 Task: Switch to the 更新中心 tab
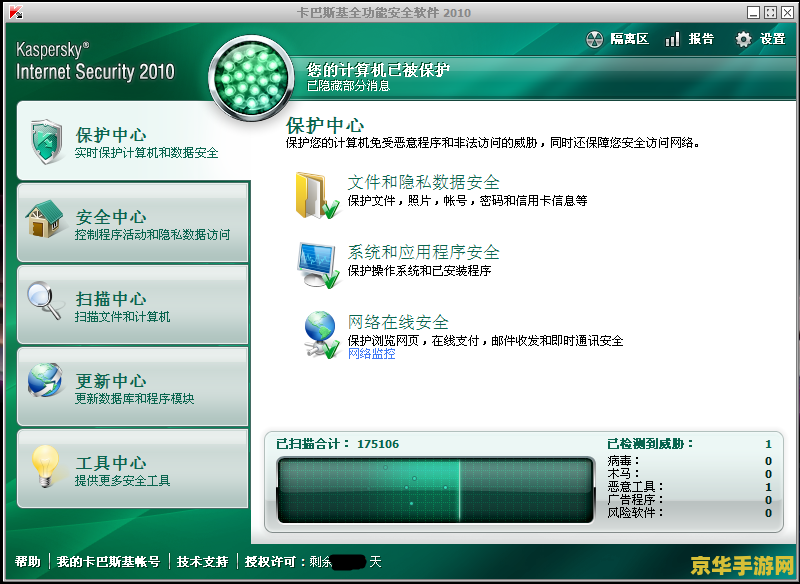(133, 387)
